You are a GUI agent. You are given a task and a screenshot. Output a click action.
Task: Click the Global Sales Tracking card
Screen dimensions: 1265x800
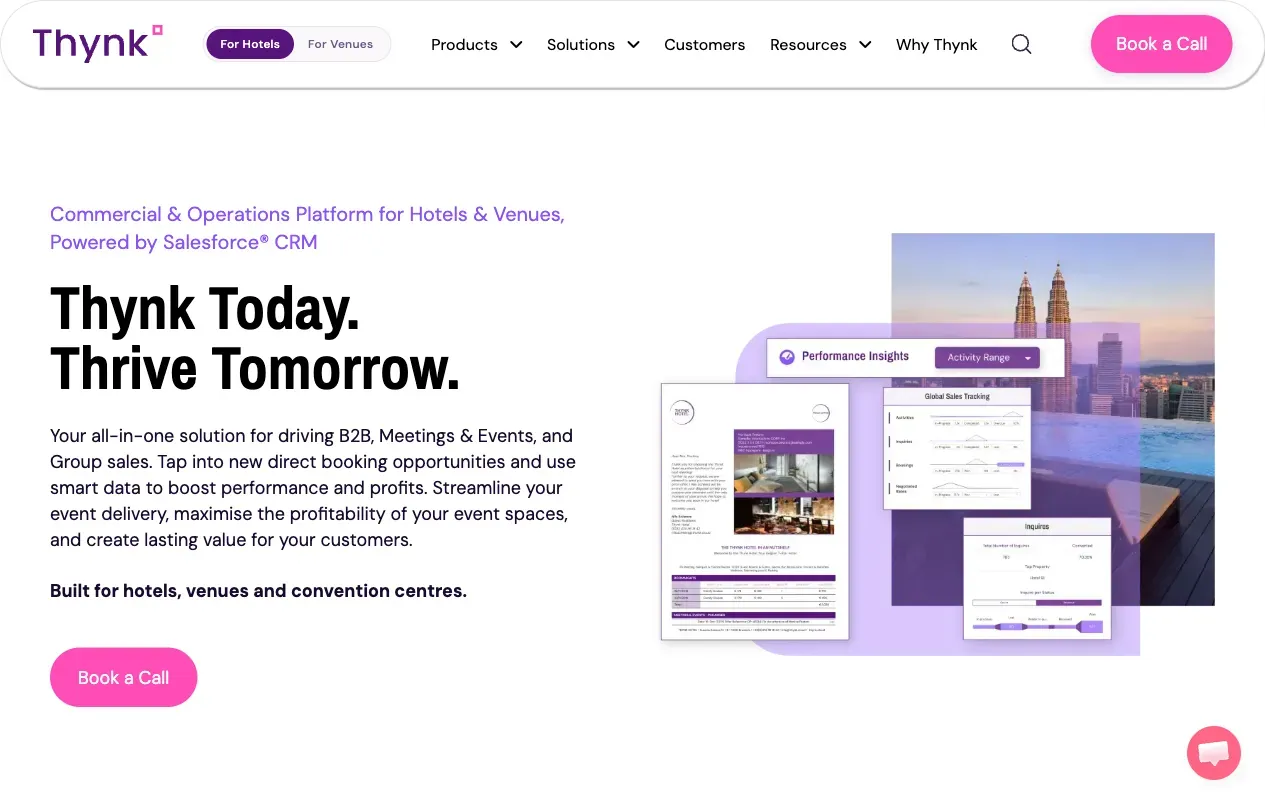click(957, 447)
